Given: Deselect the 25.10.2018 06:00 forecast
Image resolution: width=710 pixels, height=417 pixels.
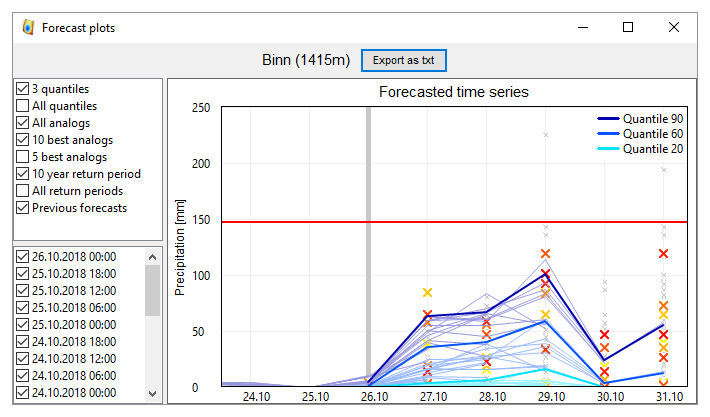Looking at the screenshot, I should [x=23, y=307].
